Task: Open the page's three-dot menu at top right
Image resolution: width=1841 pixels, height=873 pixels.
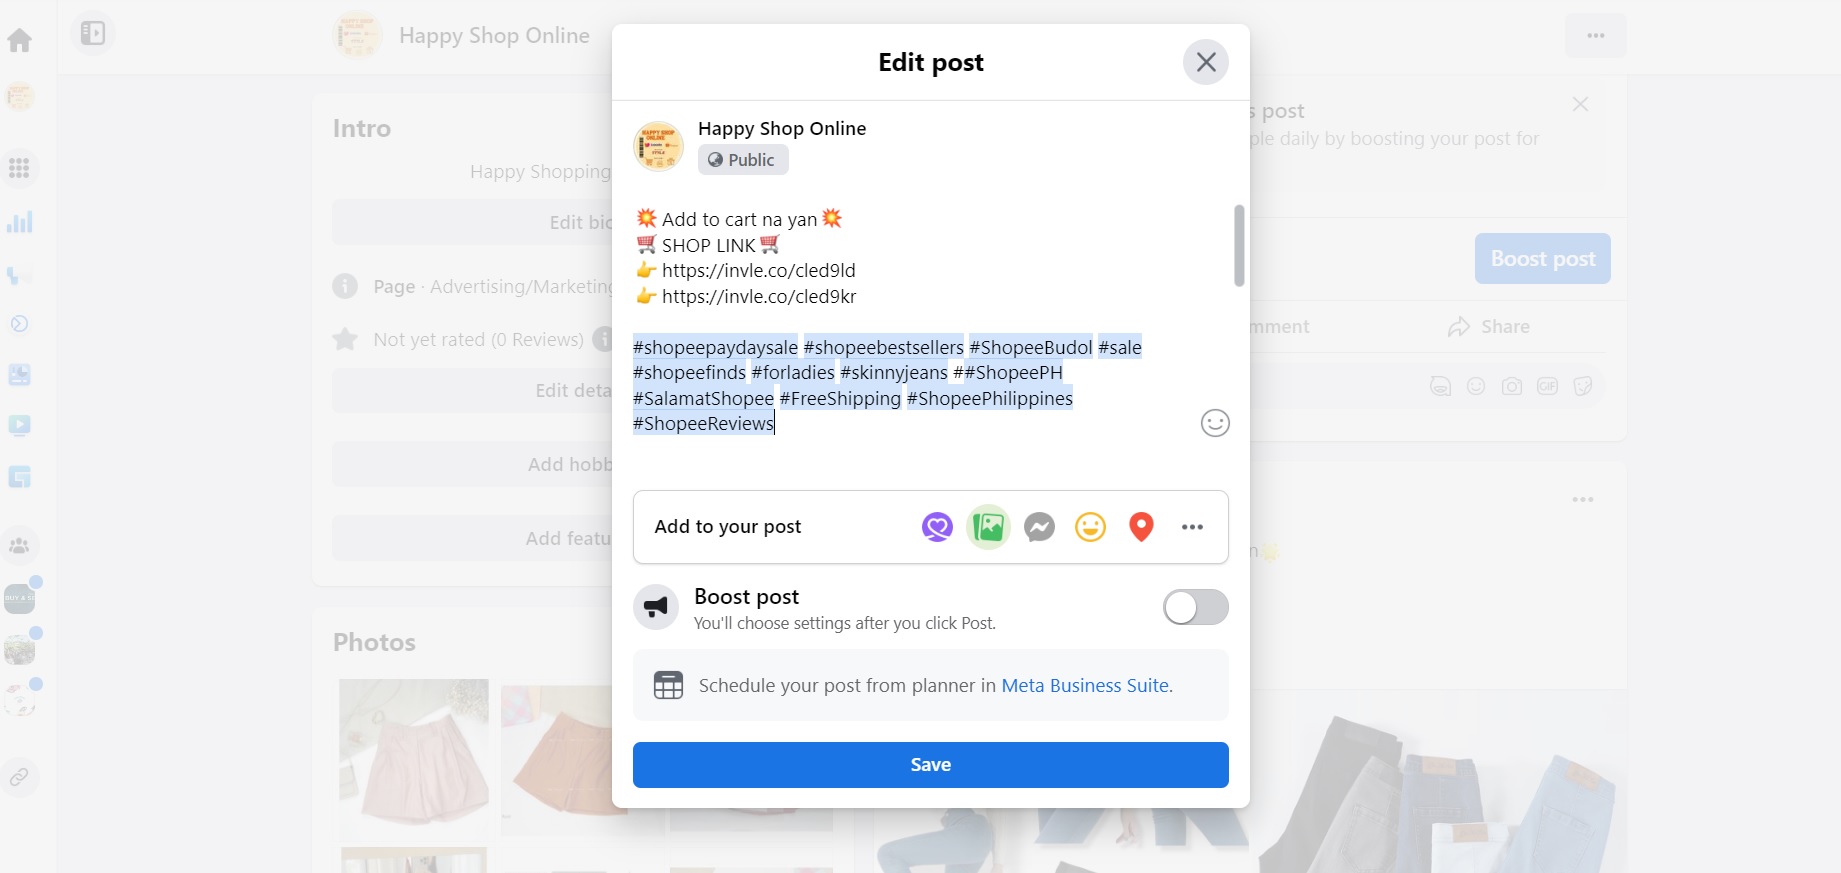Action: pos(1595,36)
